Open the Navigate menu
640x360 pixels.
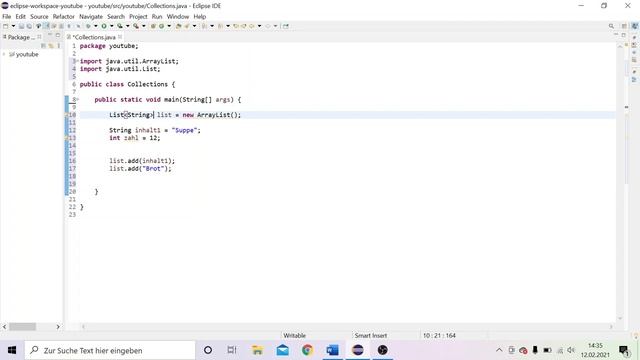91,17
